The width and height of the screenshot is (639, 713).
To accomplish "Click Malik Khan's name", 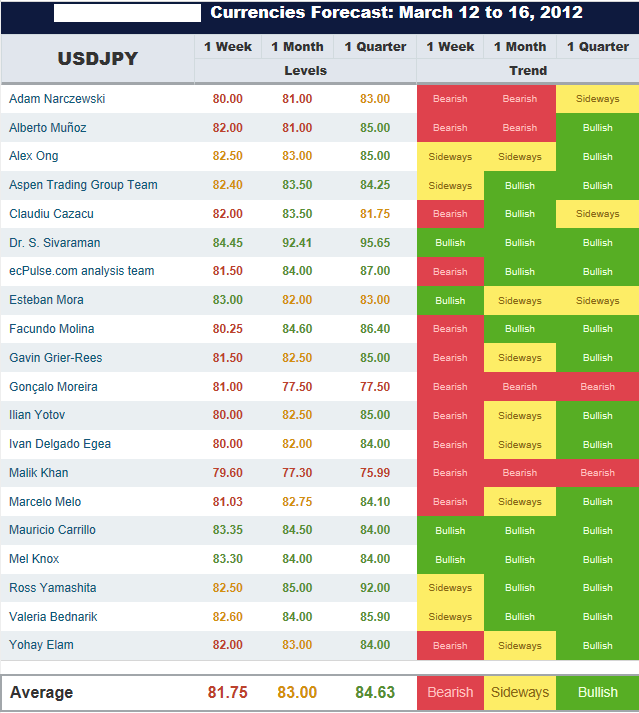I will coord(39,473).
